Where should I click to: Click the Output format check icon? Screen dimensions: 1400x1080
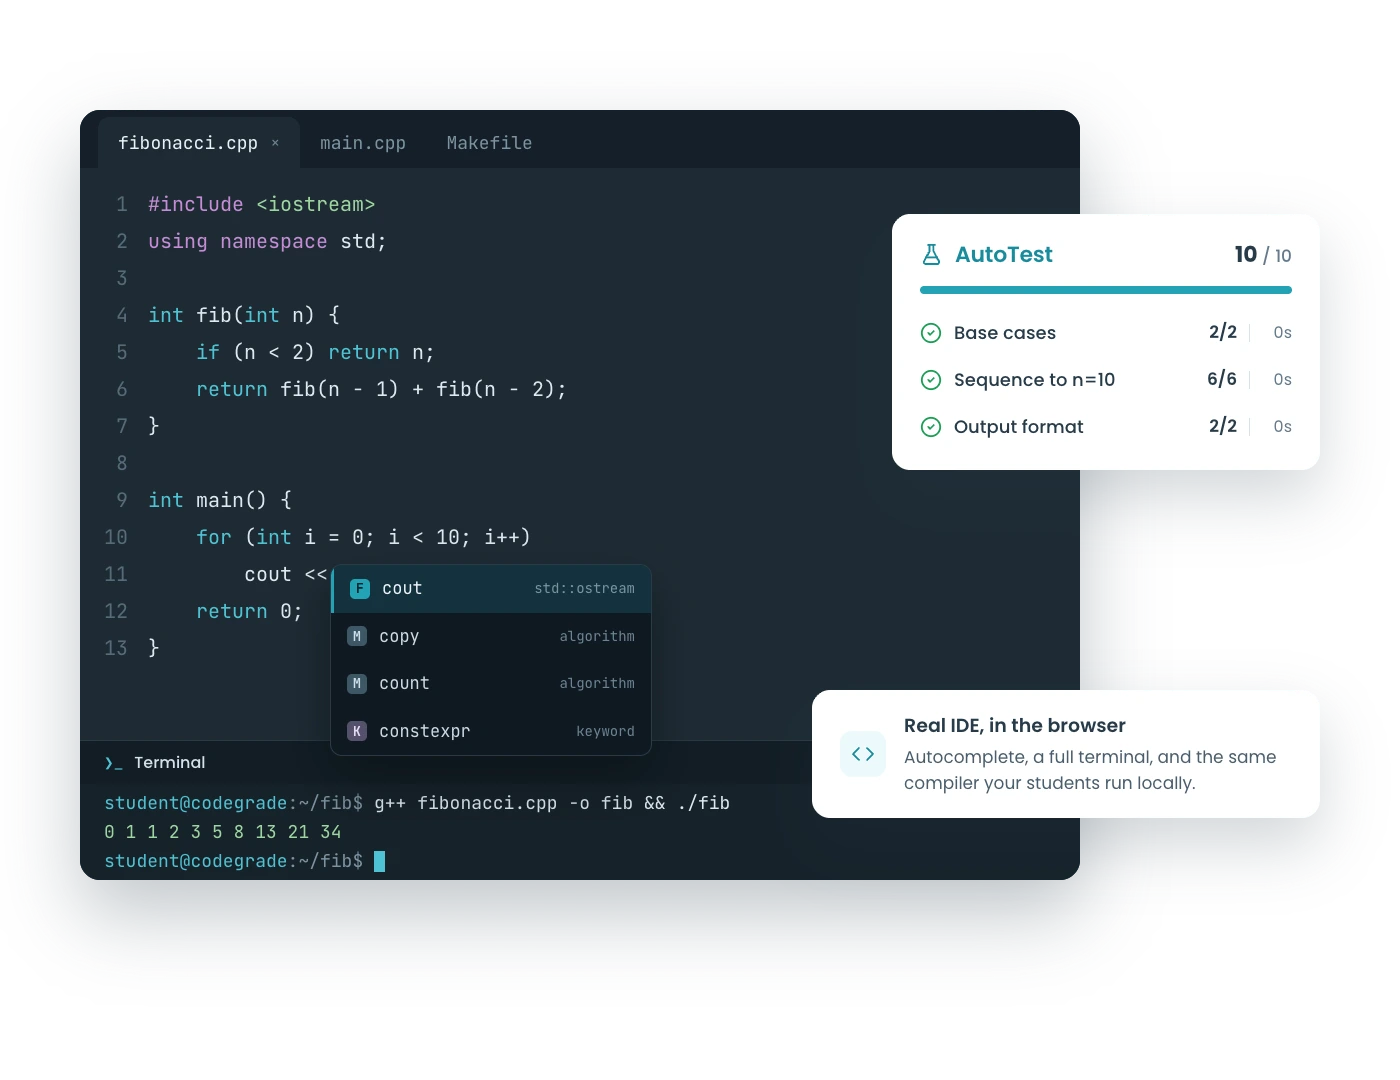coord(931,427)
